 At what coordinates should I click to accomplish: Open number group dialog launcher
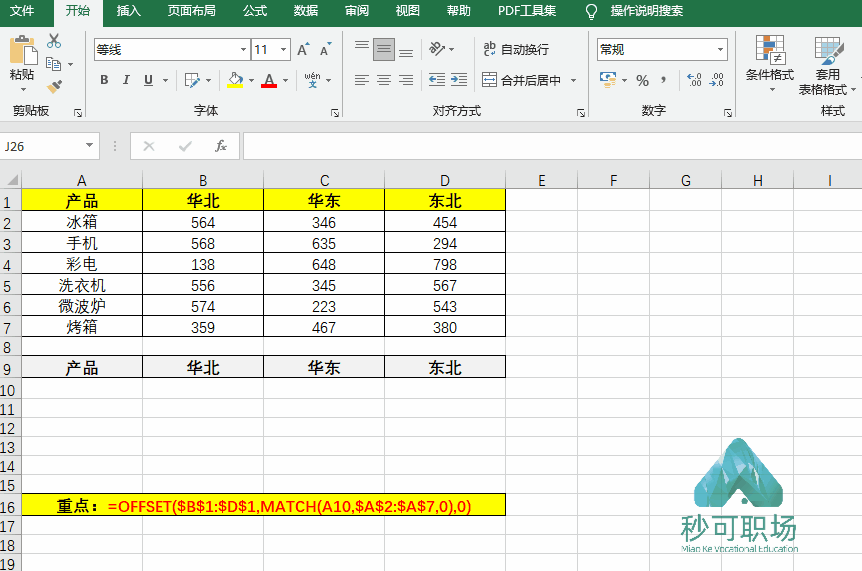(x=728, y=113)
